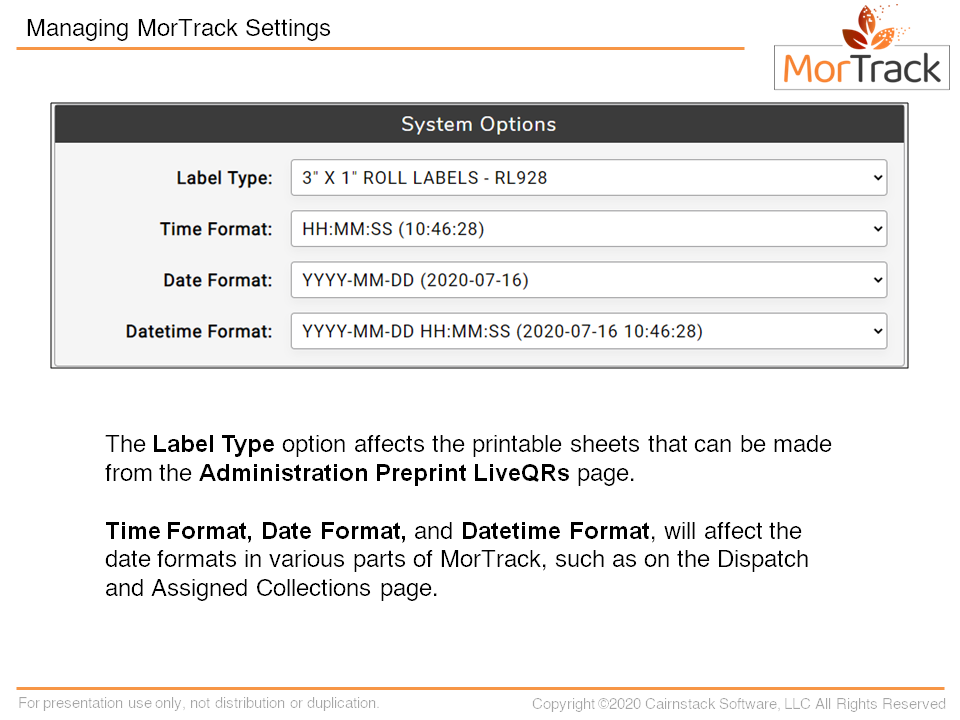Screen dimensions: 960x720
Task: Click the MorTrack wordmark in the logo
Action: click(862, 69)
